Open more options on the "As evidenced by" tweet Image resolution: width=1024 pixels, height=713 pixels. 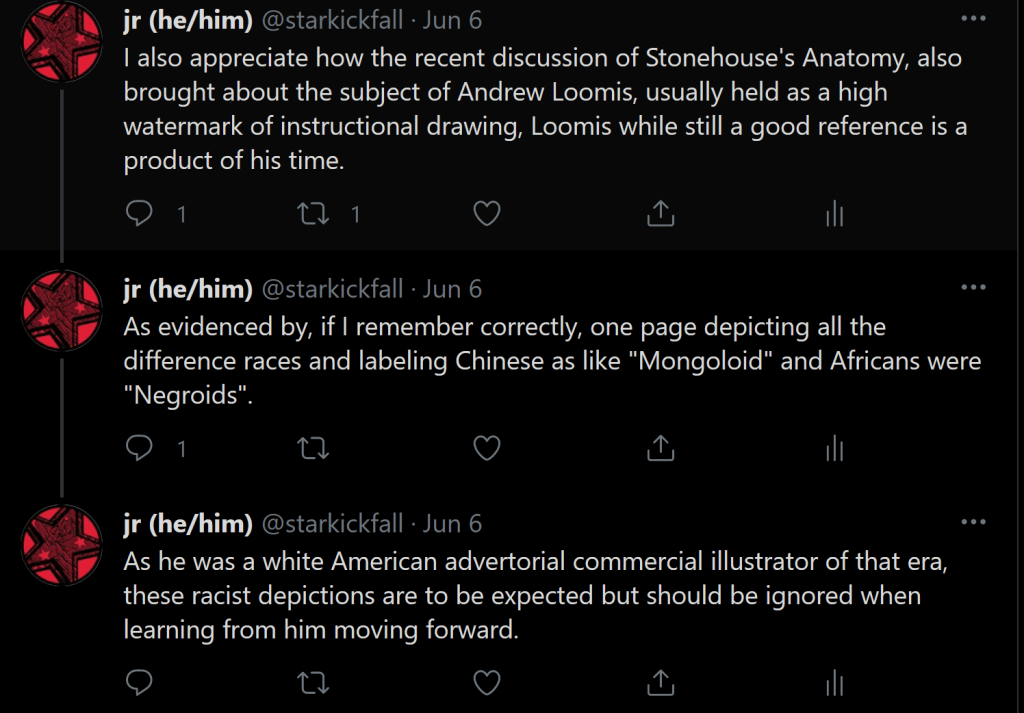(x=972, y=287)
